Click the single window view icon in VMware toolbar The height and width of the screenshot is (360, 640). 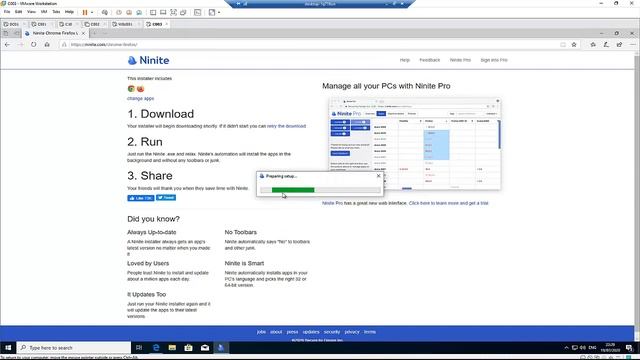tap(163, 12)
